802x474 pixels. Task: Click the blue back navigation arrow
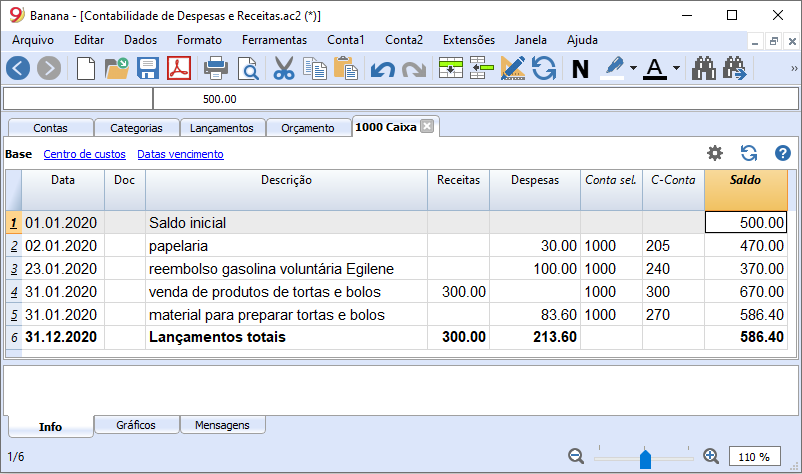18,68
